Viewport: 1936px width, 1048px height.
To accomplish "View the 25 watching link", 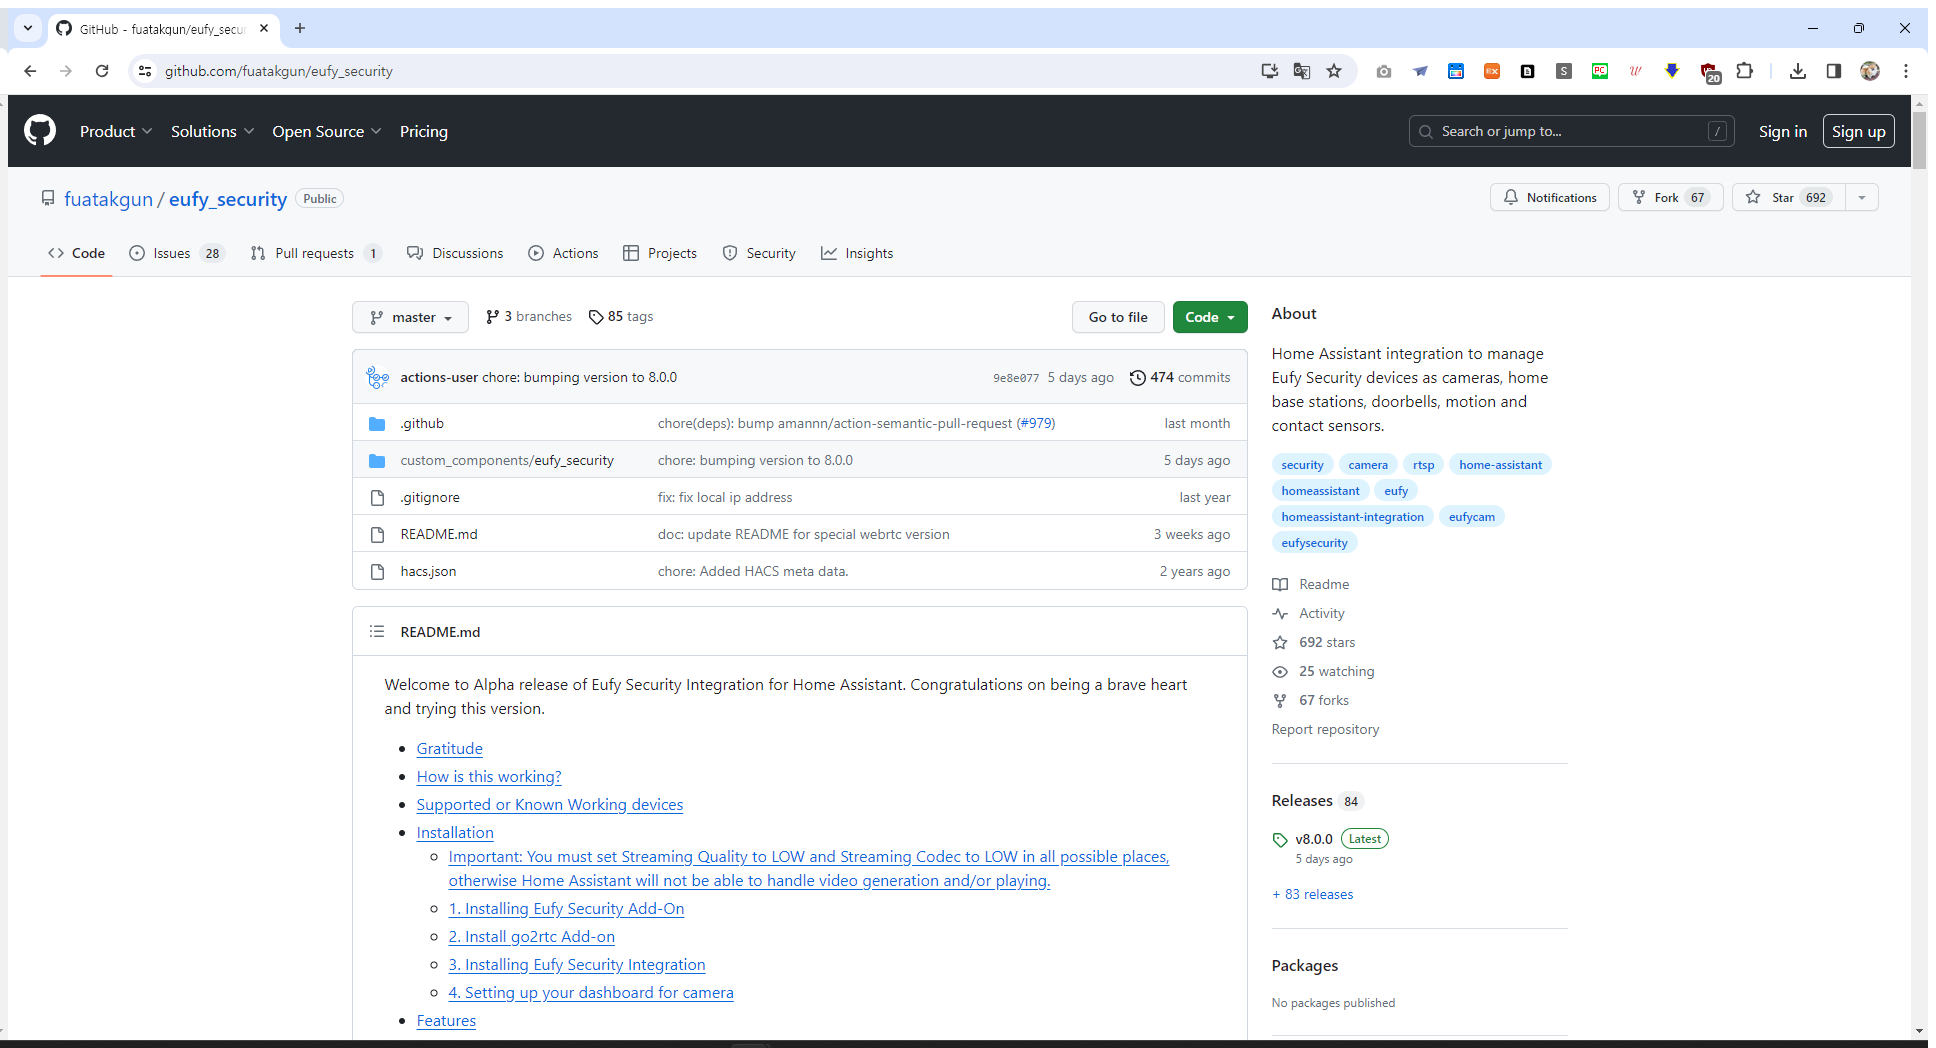I will 1324,671.
